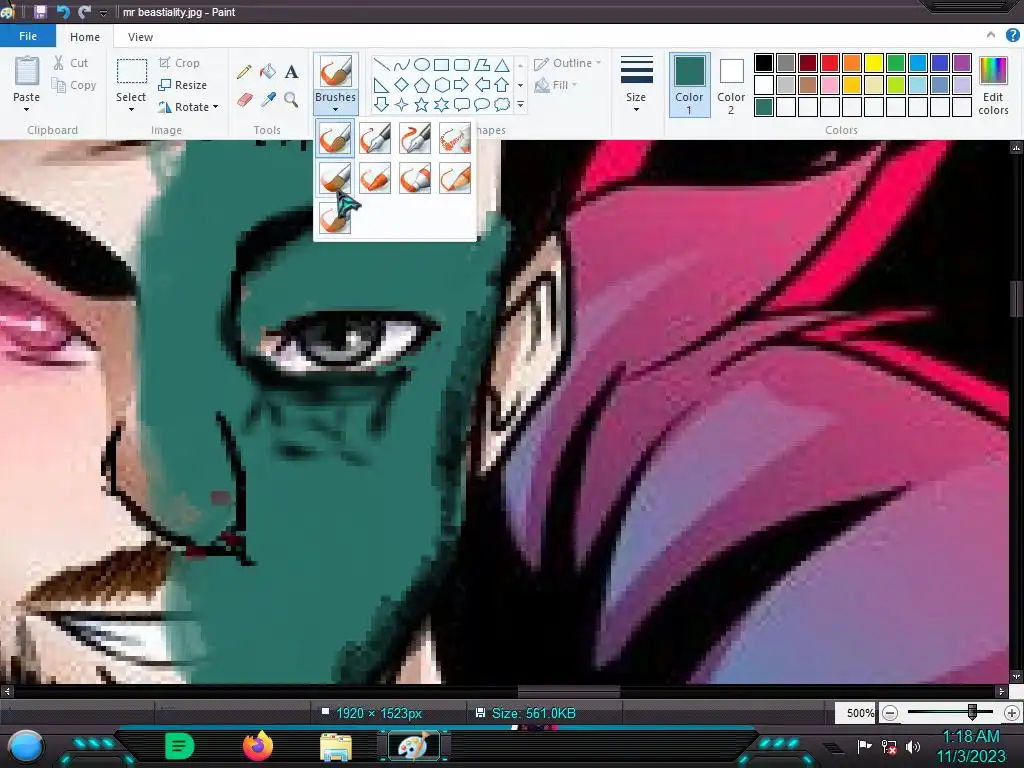Activate Color 2 swatch button
The image size is (1024, 768).
pyautogui.click(x=731, y=85)
